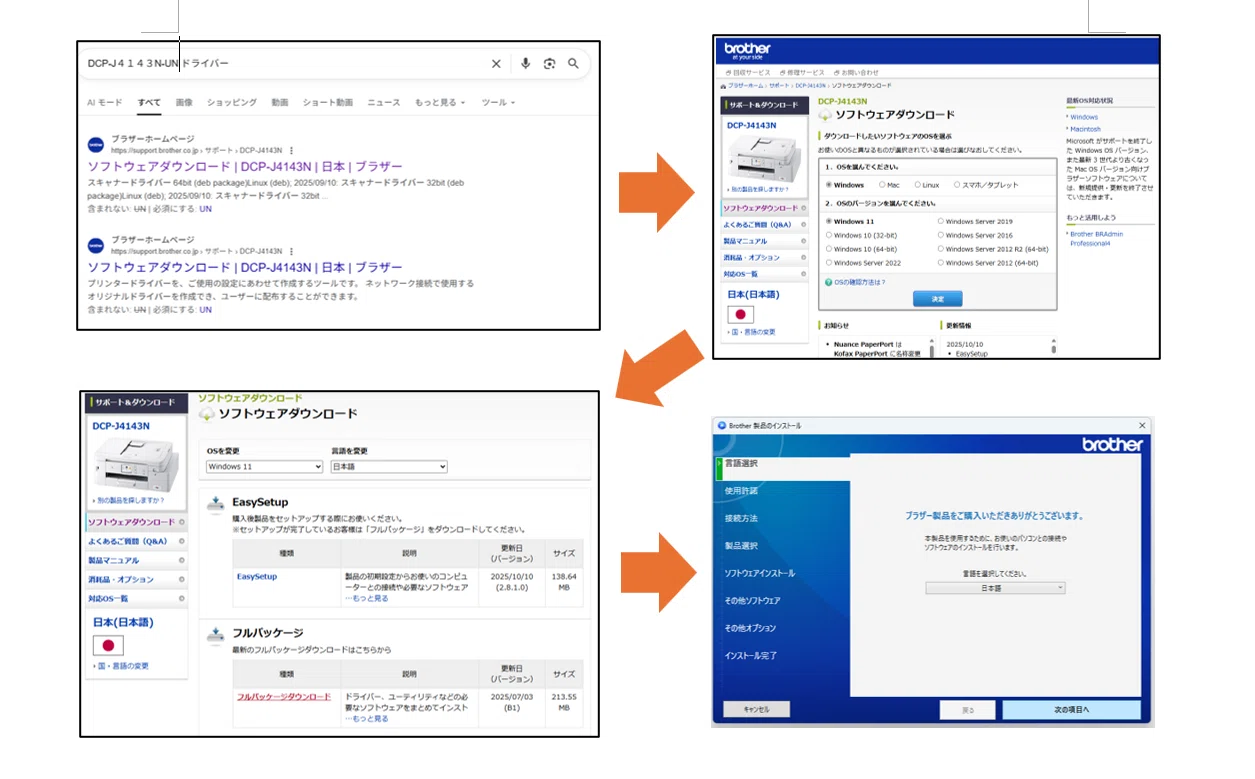Image resolution: width=1255 pixels, height=779 pixels.
Task: Click the cloud download icon on the download list page
Action: 207,414
